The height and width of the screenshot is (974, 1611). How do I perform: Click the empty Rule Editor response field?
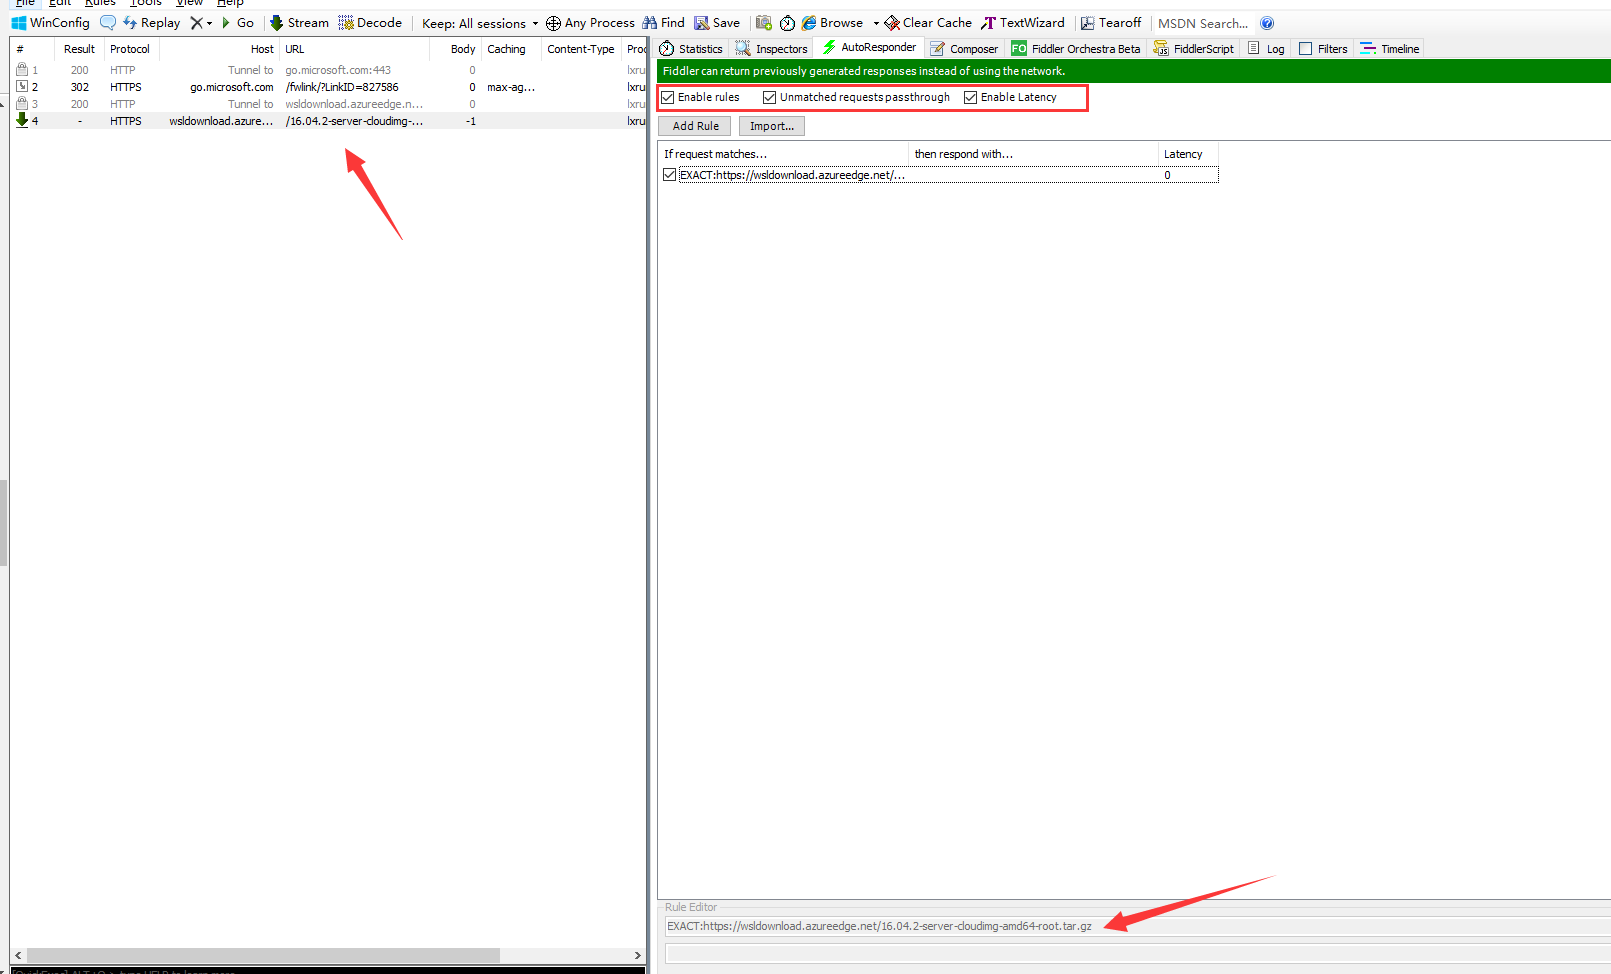coord(1137,953)
